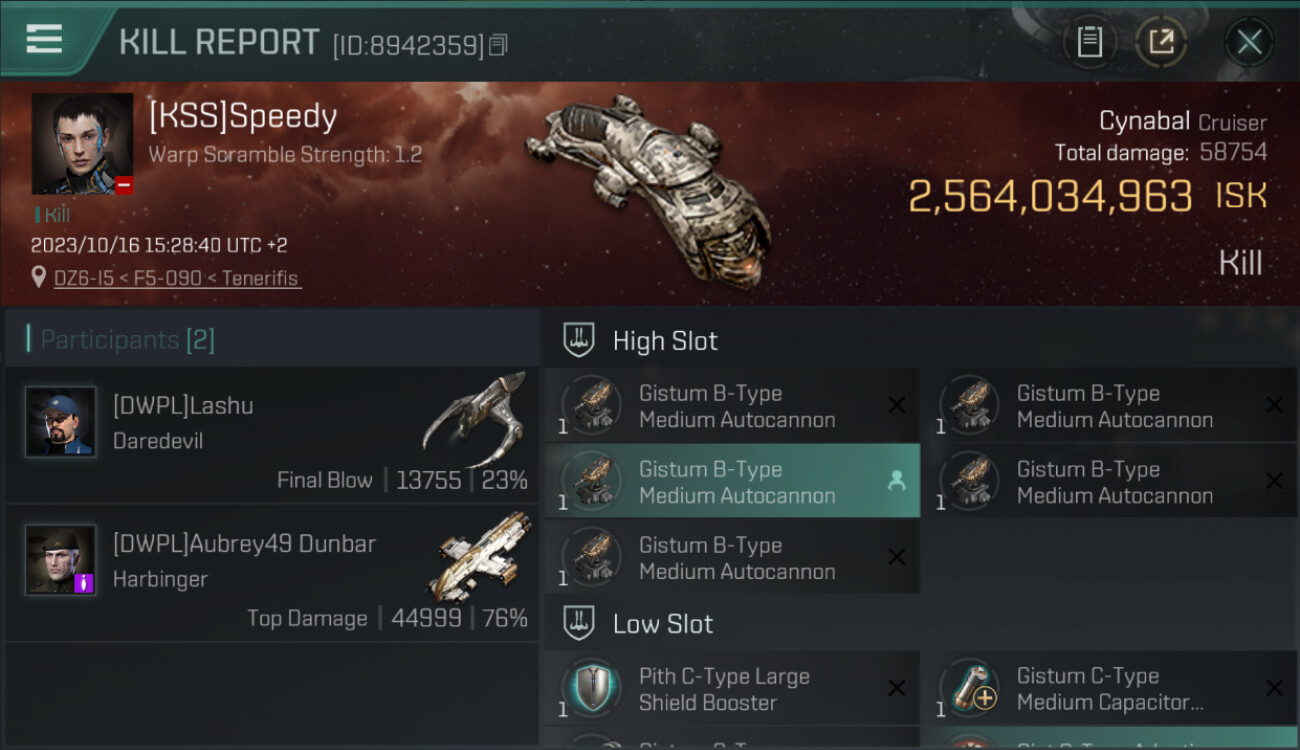Click the Daredevil ship icon
The image size is (1300, 750).
pos(474,420)
